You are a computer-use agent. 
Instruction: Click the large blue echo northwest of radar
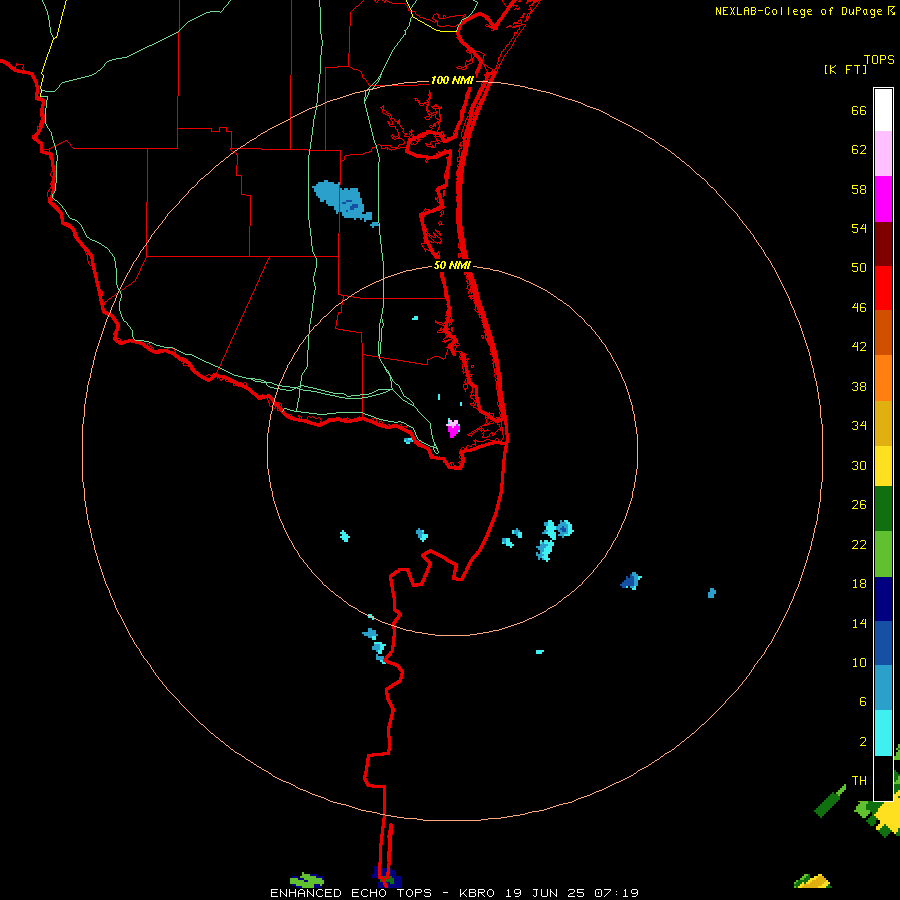pos(343,201)
